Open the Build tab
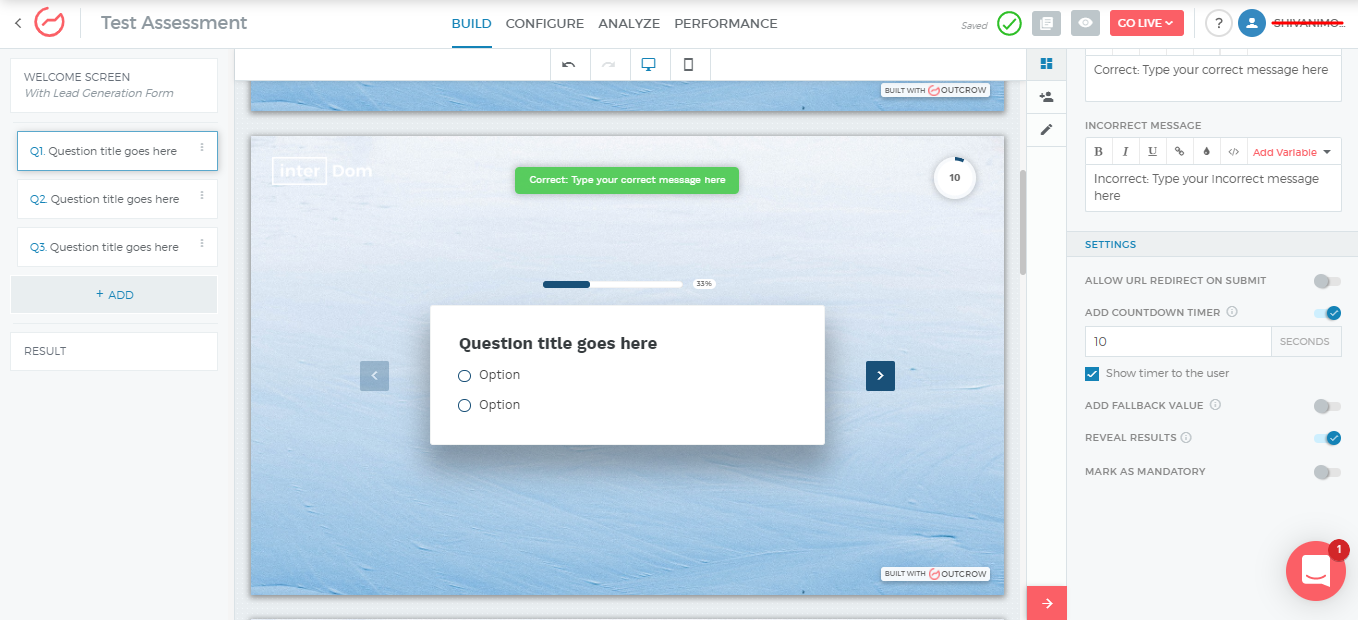The width and height of the screenshot is (1358, 620). click(471, 23)
